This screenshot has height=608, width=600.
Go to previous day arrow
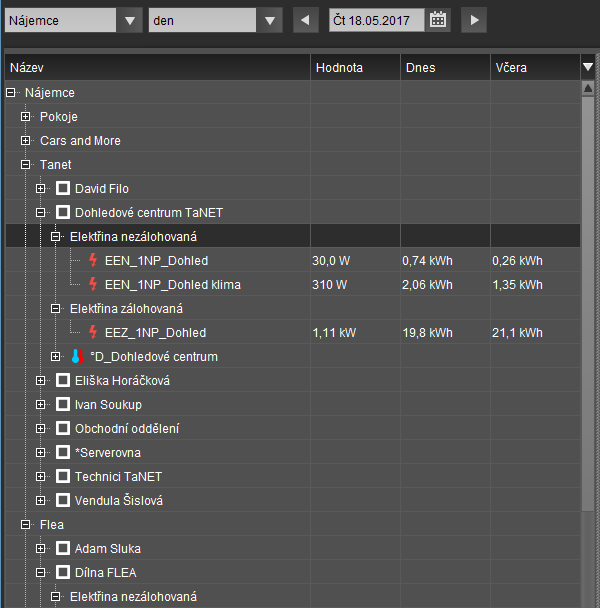304,20
